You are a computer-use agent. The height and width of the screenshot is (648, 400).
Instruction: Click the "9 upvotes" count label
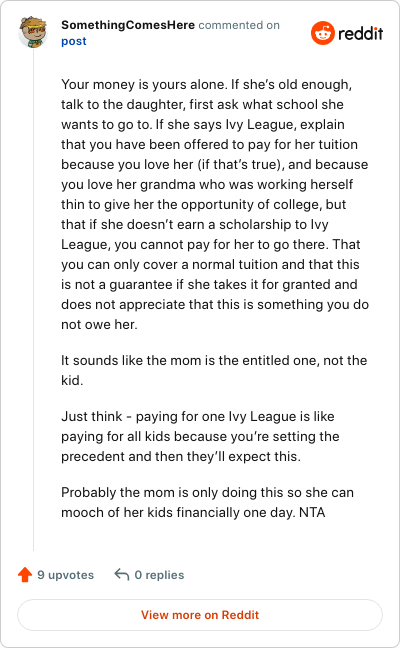[65, 575]
